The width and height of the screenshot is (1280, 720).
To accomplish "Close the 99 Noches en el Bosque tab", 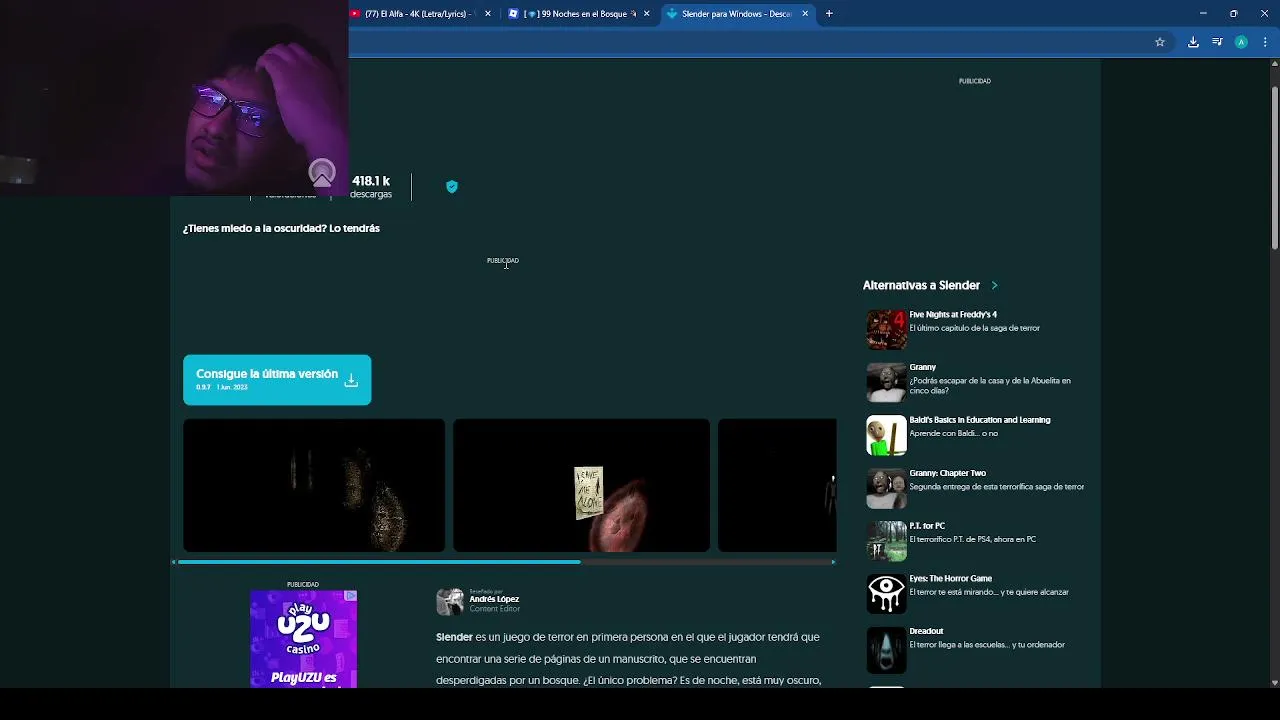I will coord(646,14).
